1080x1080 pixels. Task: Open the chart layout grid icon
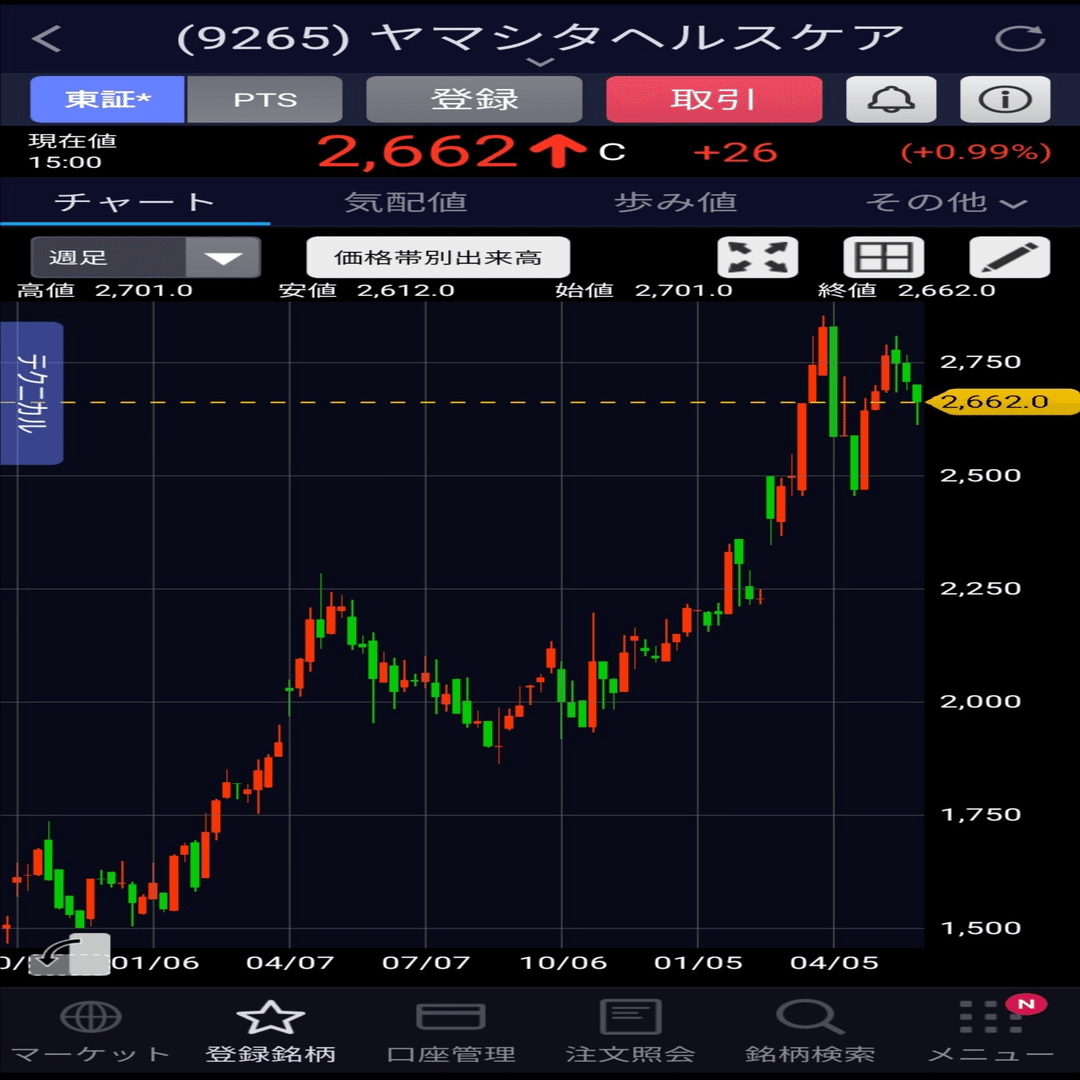coord(884,258)
